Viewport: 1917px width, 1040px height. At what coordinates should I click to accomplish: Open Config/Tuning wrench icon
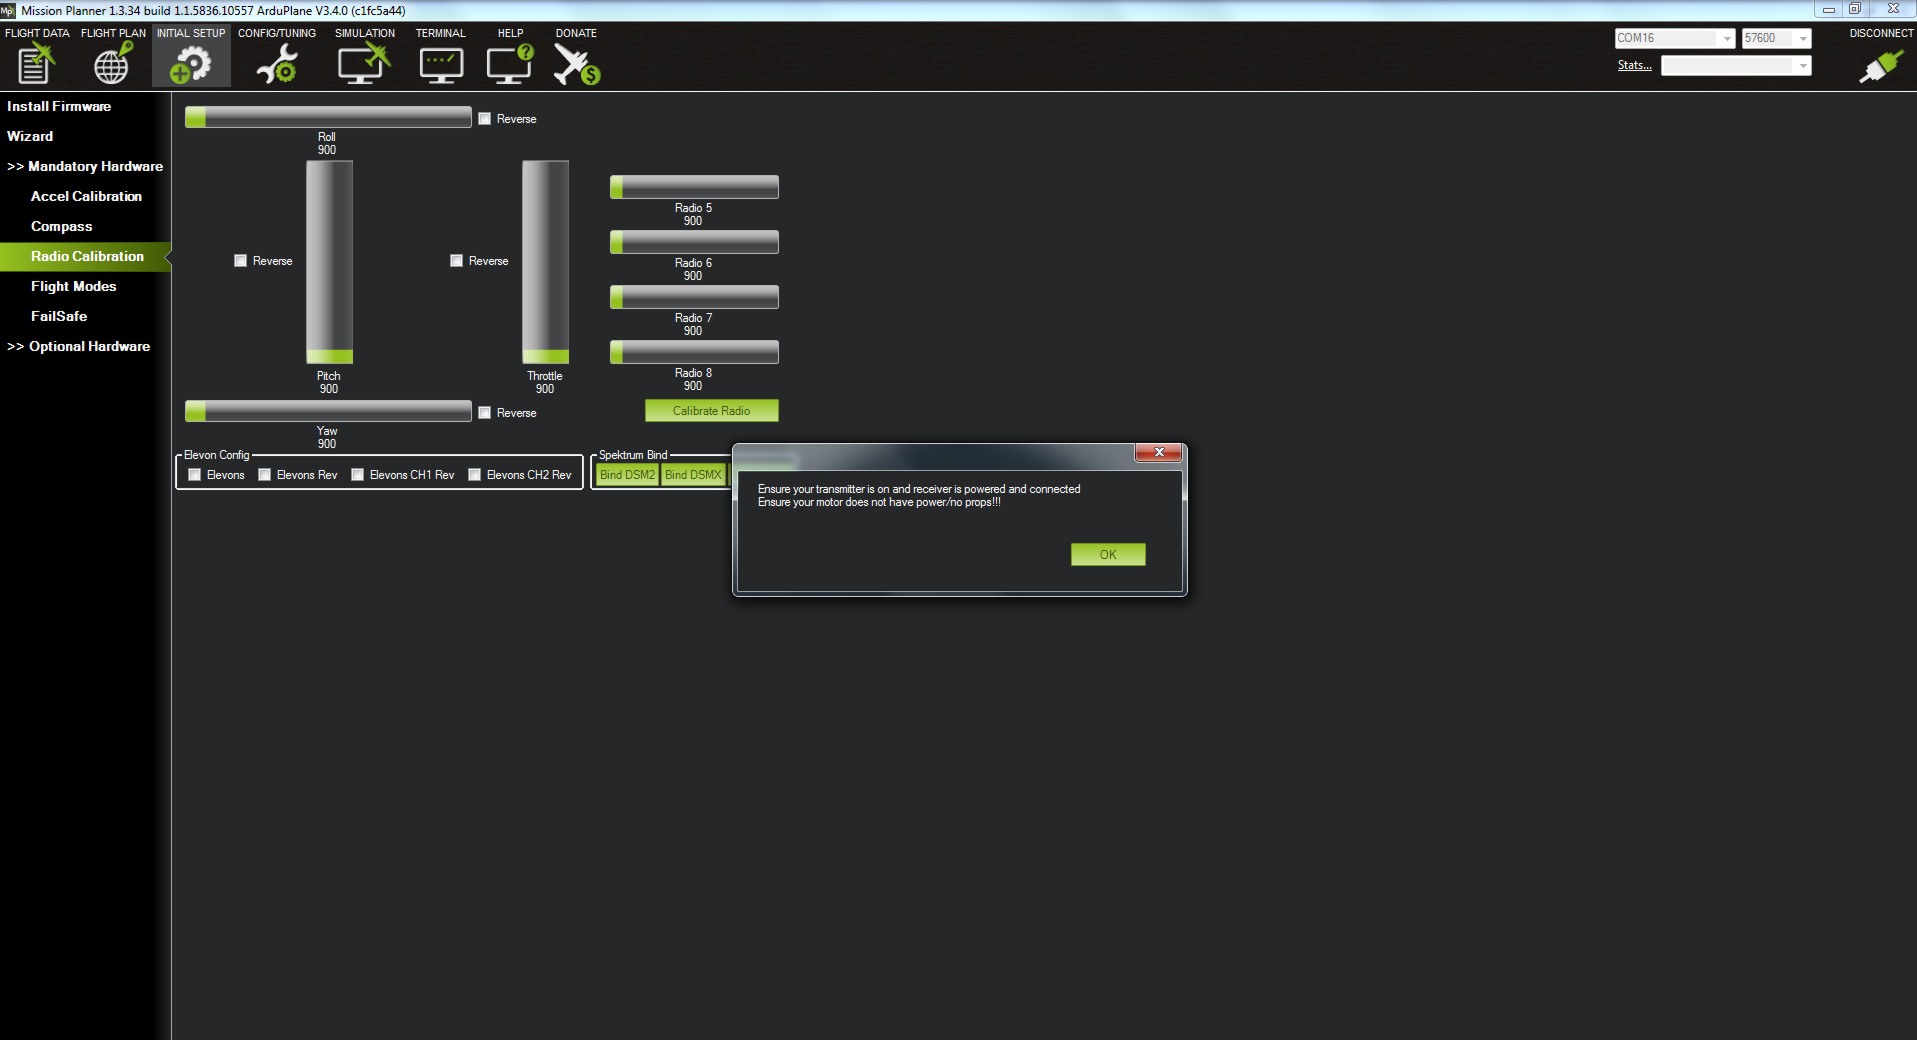[x=276, y=65]
